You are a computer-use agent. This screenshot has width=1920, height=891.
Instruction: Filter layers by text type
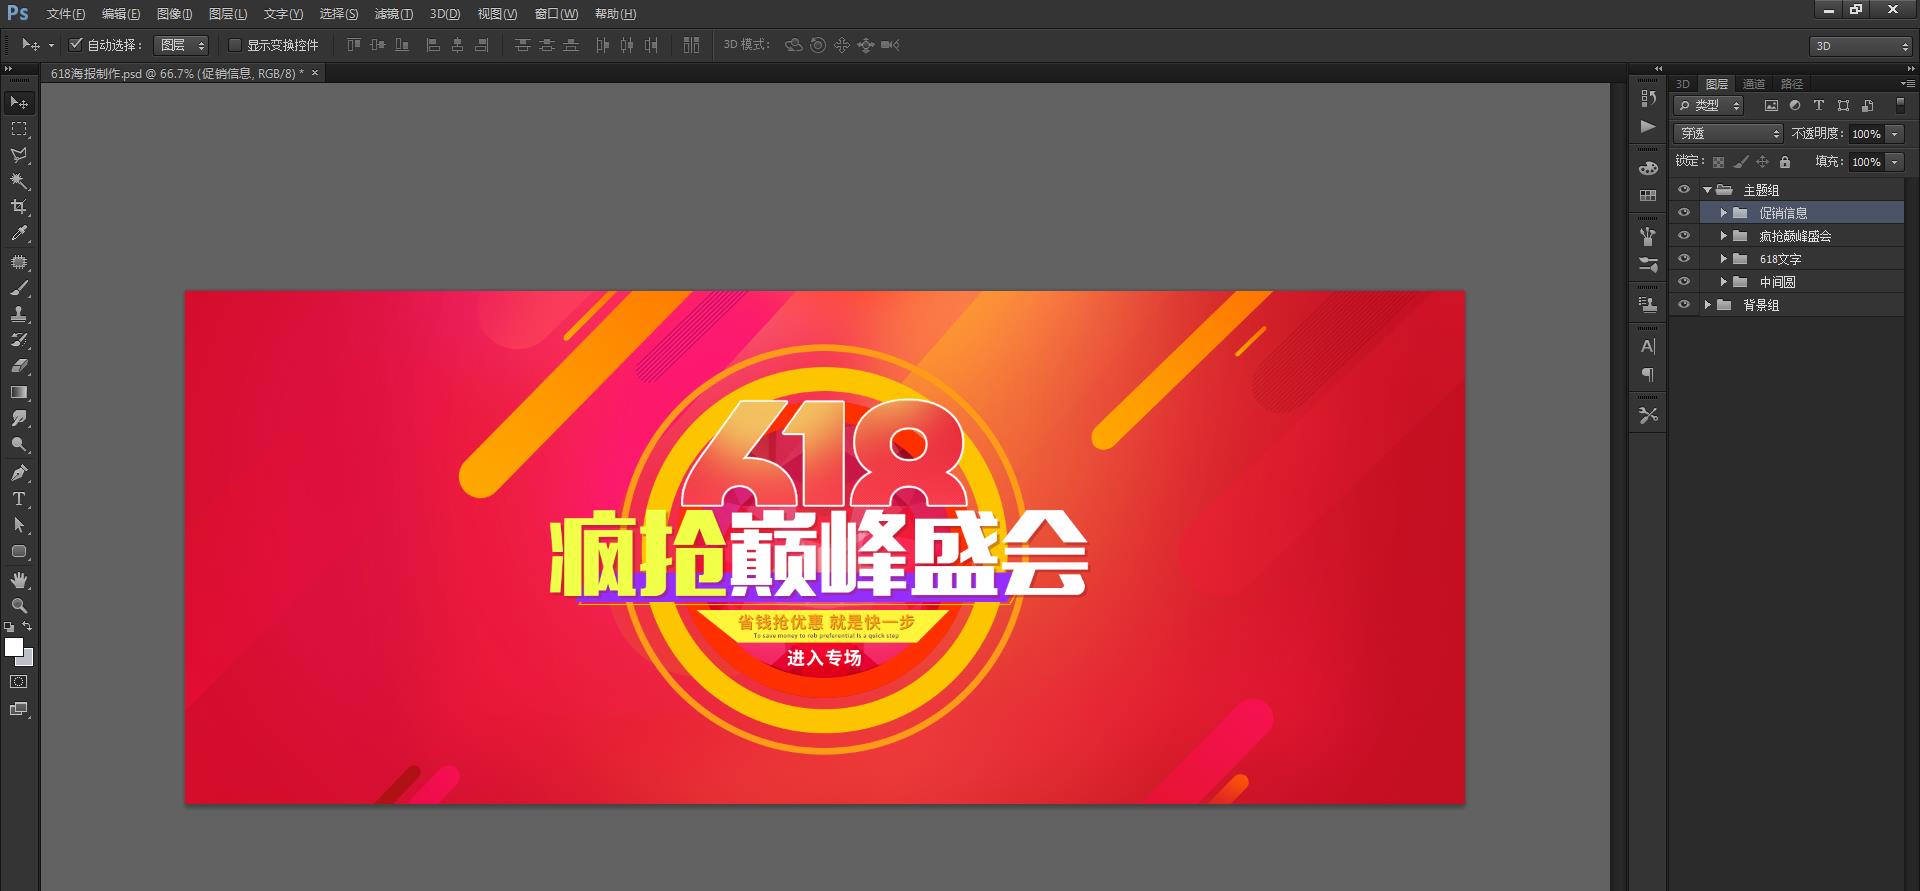point(1819,105)
